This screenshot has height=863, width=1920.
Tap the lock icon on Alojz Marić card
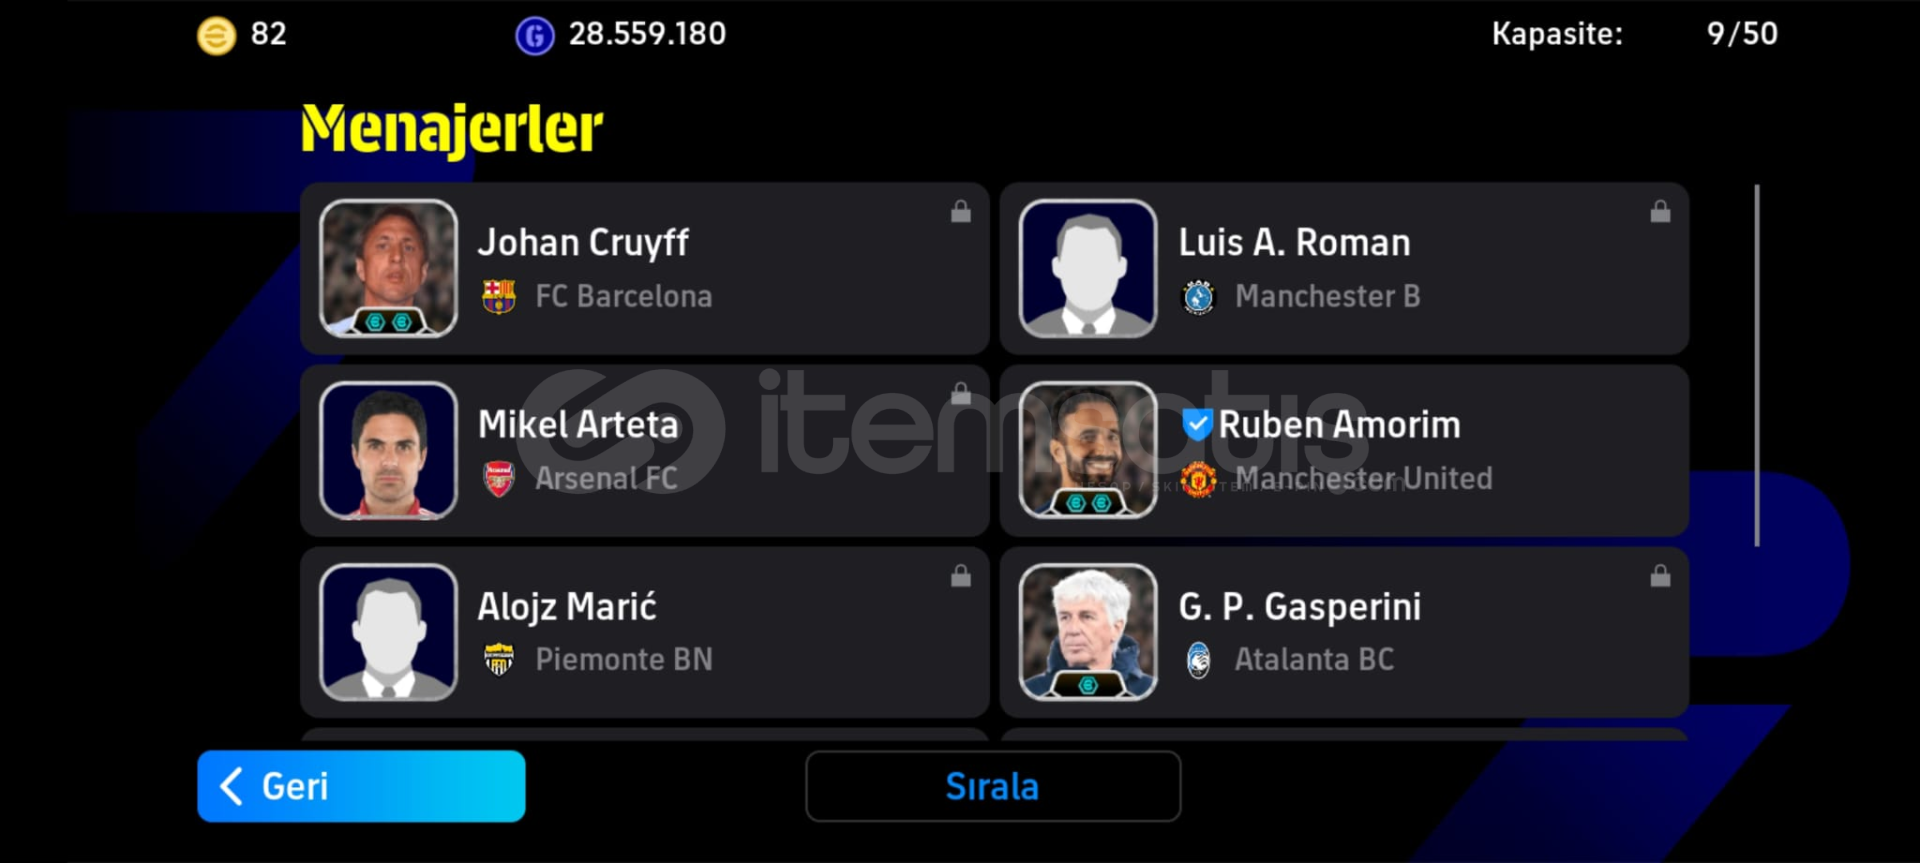pyautogui.click(x=961, y=575)
